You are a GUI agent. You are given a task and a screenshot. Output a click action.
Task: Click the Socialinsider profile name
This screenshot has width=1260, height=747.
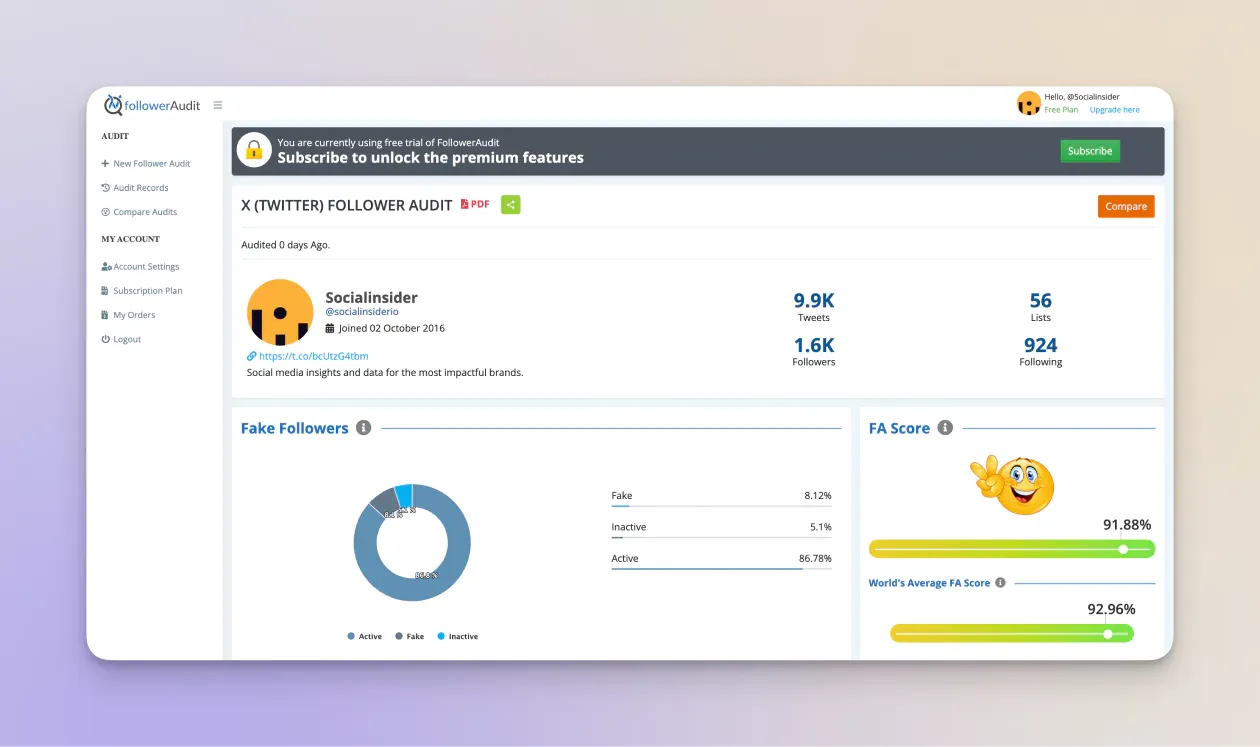pos(372,297)
